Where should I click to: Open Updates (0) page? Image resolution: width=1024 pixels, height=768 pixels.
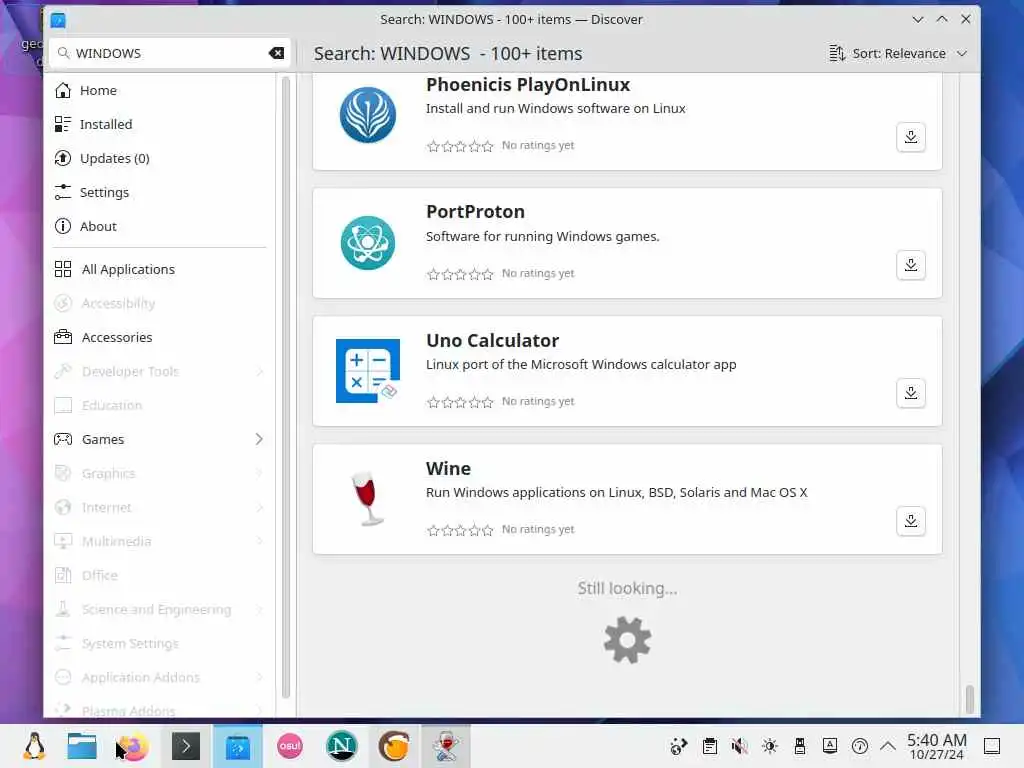coord(160,158)
